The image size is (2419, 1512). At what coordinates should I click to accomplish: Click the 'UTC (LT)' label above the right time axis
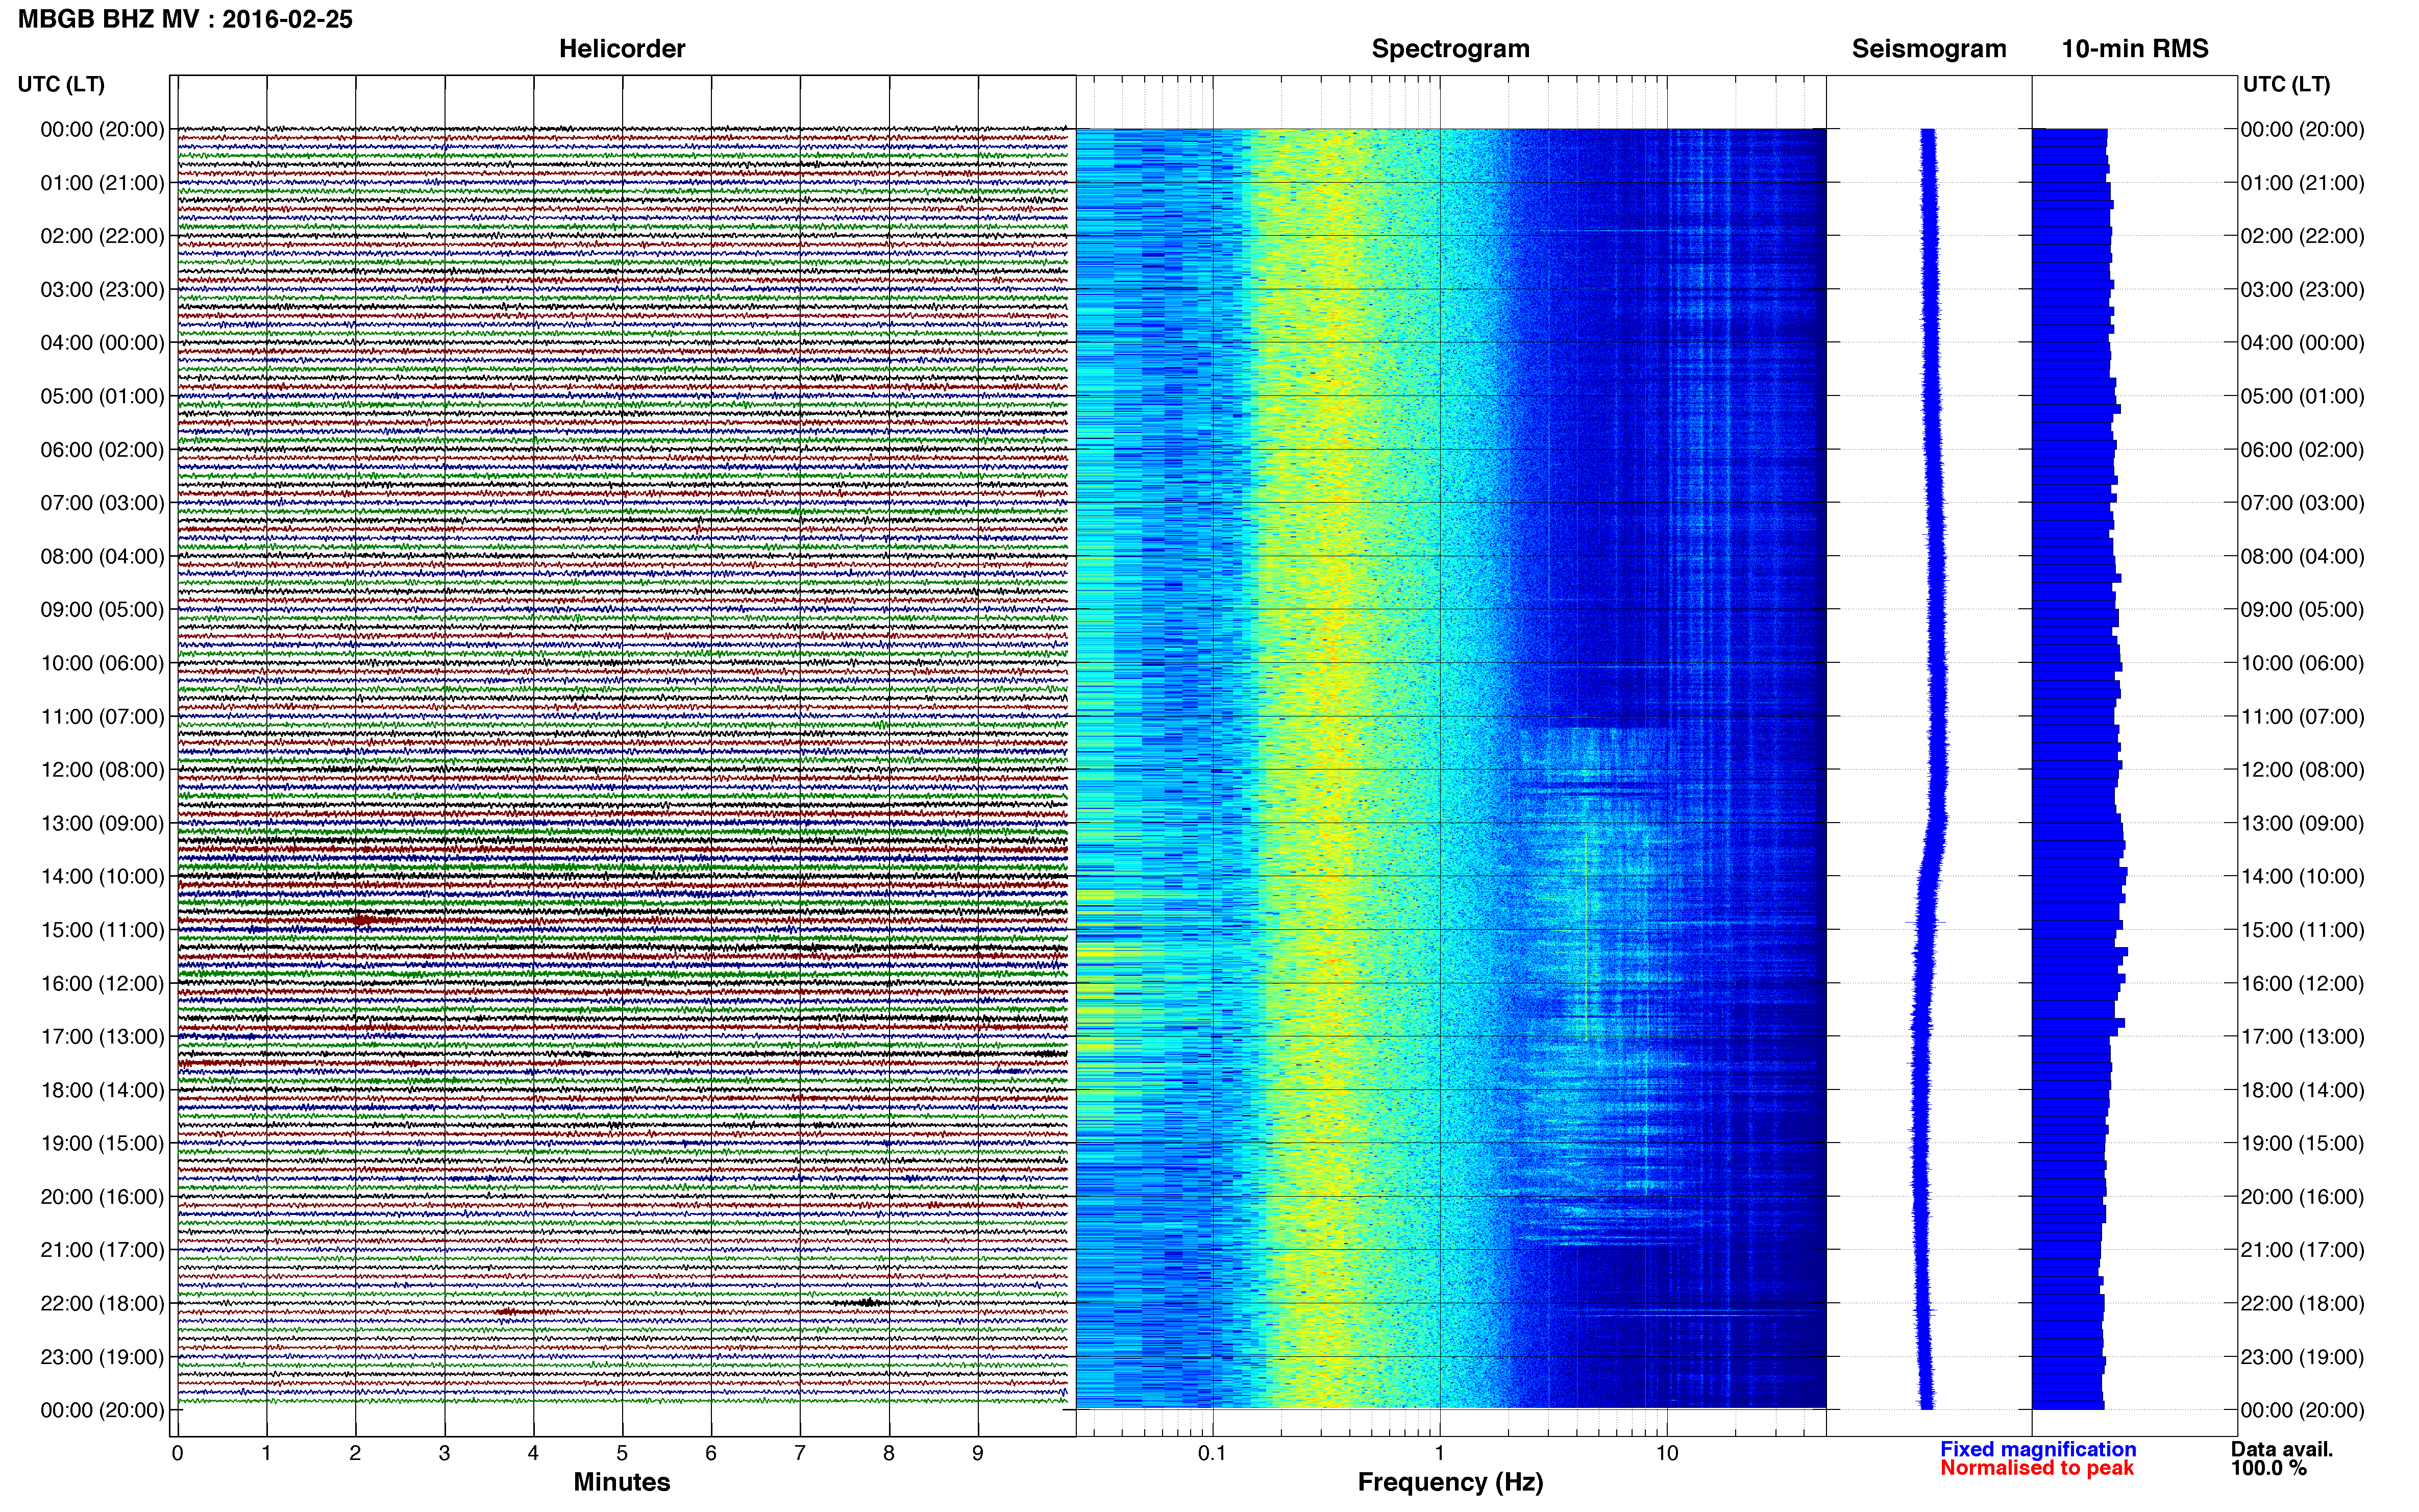(2286, 84)
